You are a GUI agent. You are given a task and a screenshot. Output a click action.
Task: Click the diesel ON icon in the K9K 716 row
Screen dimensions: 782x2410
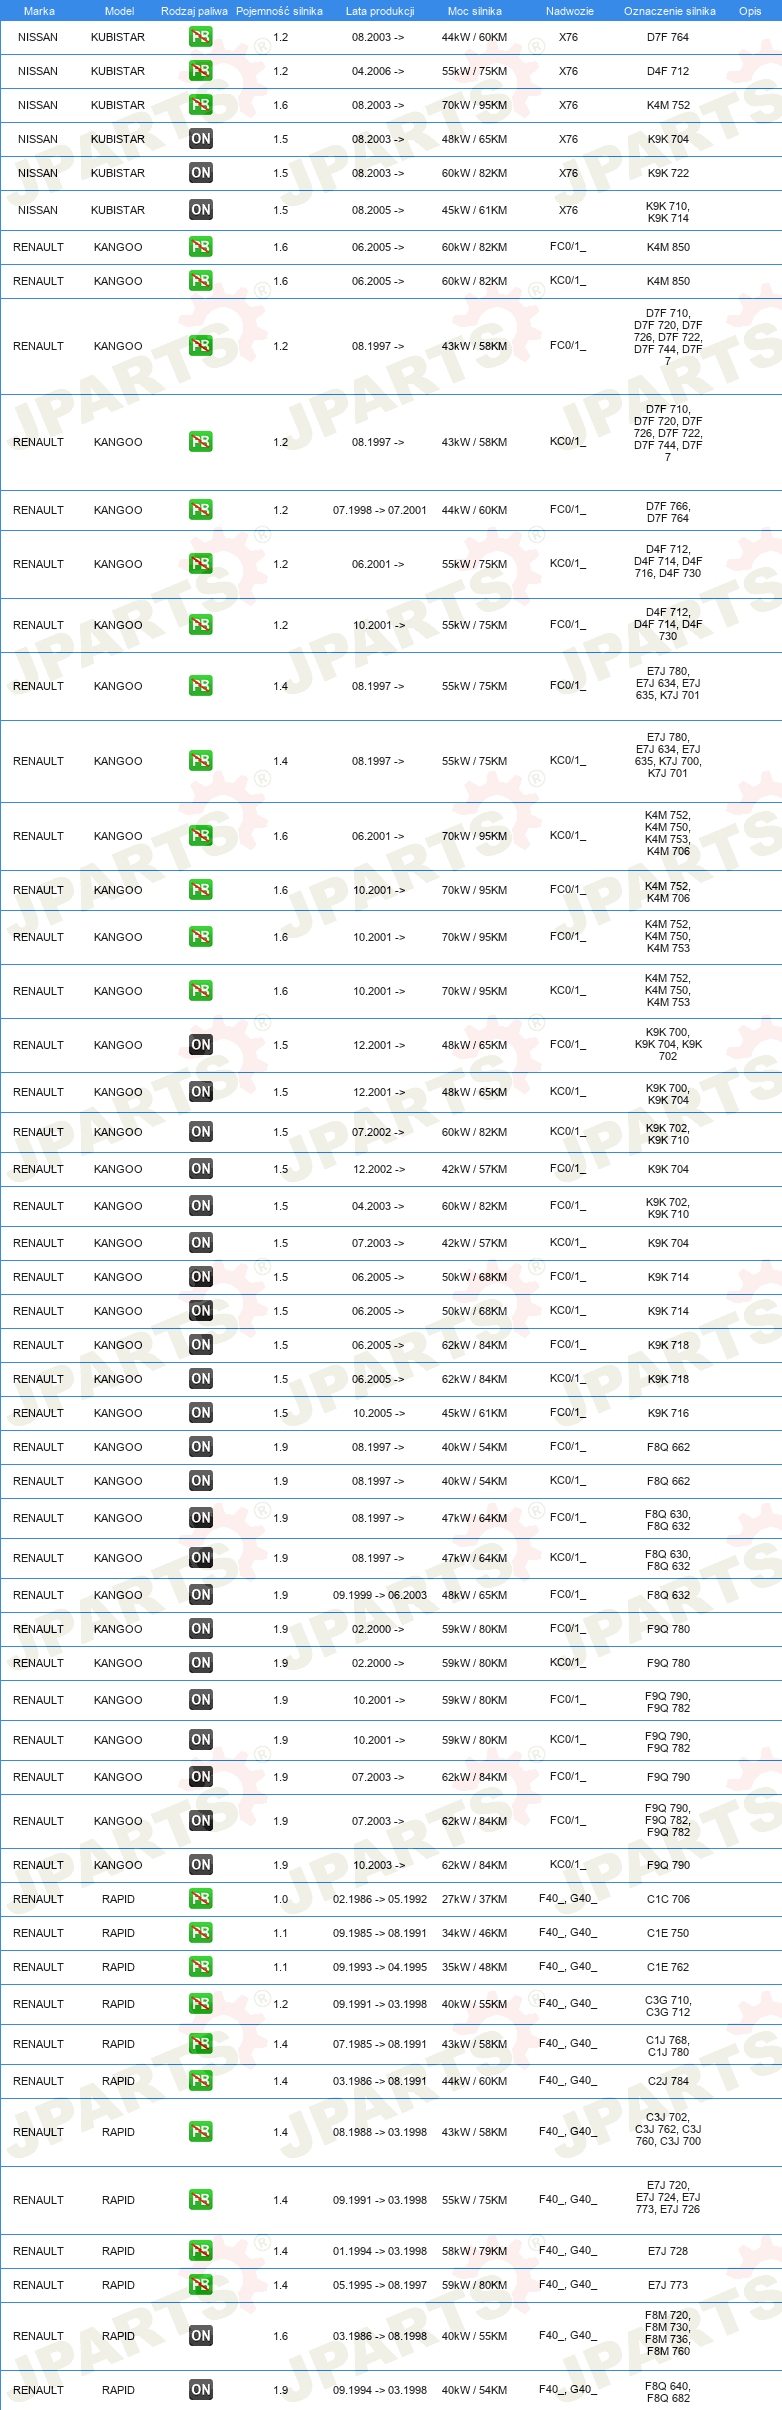point(201,1413)
